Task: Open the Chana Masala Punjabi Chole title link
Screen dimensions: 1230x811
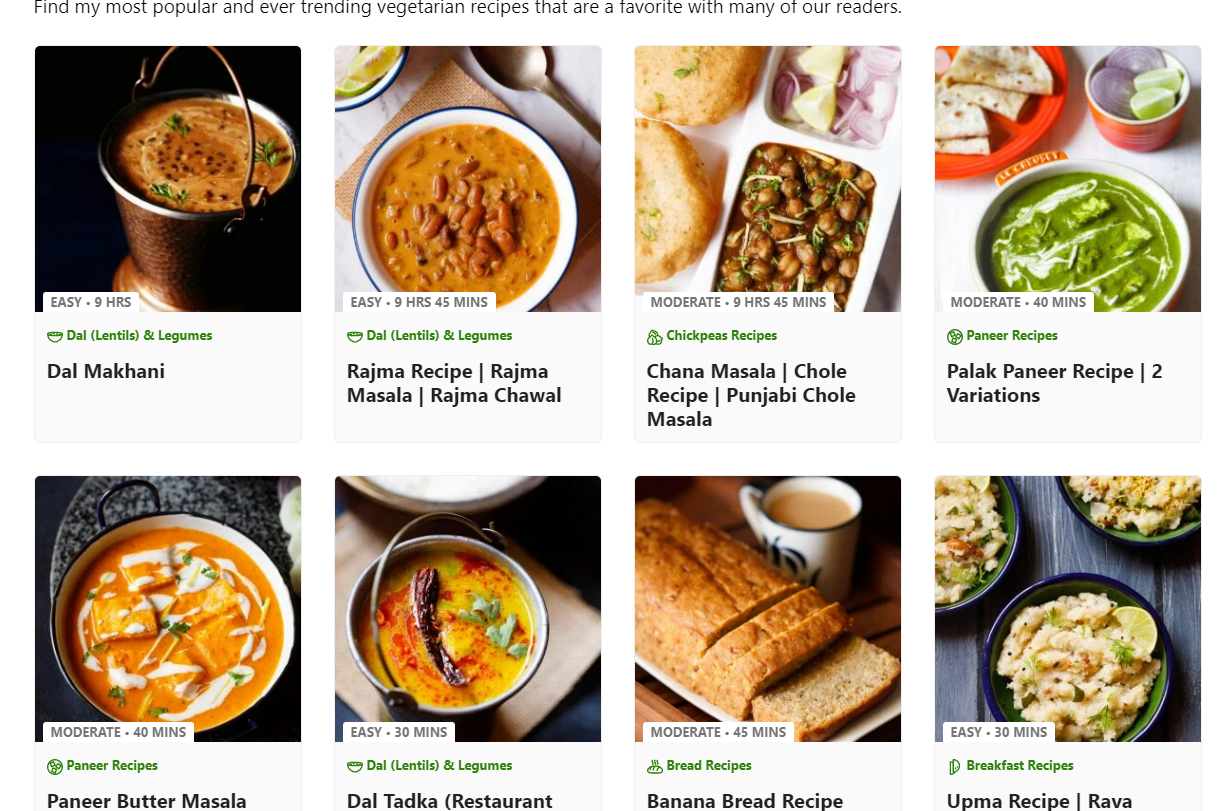Action: point(751,396)
